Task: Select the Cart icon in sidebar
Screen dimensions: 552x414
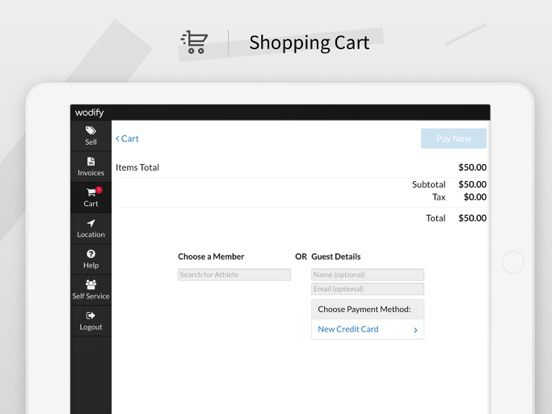Action: [91, 192]
